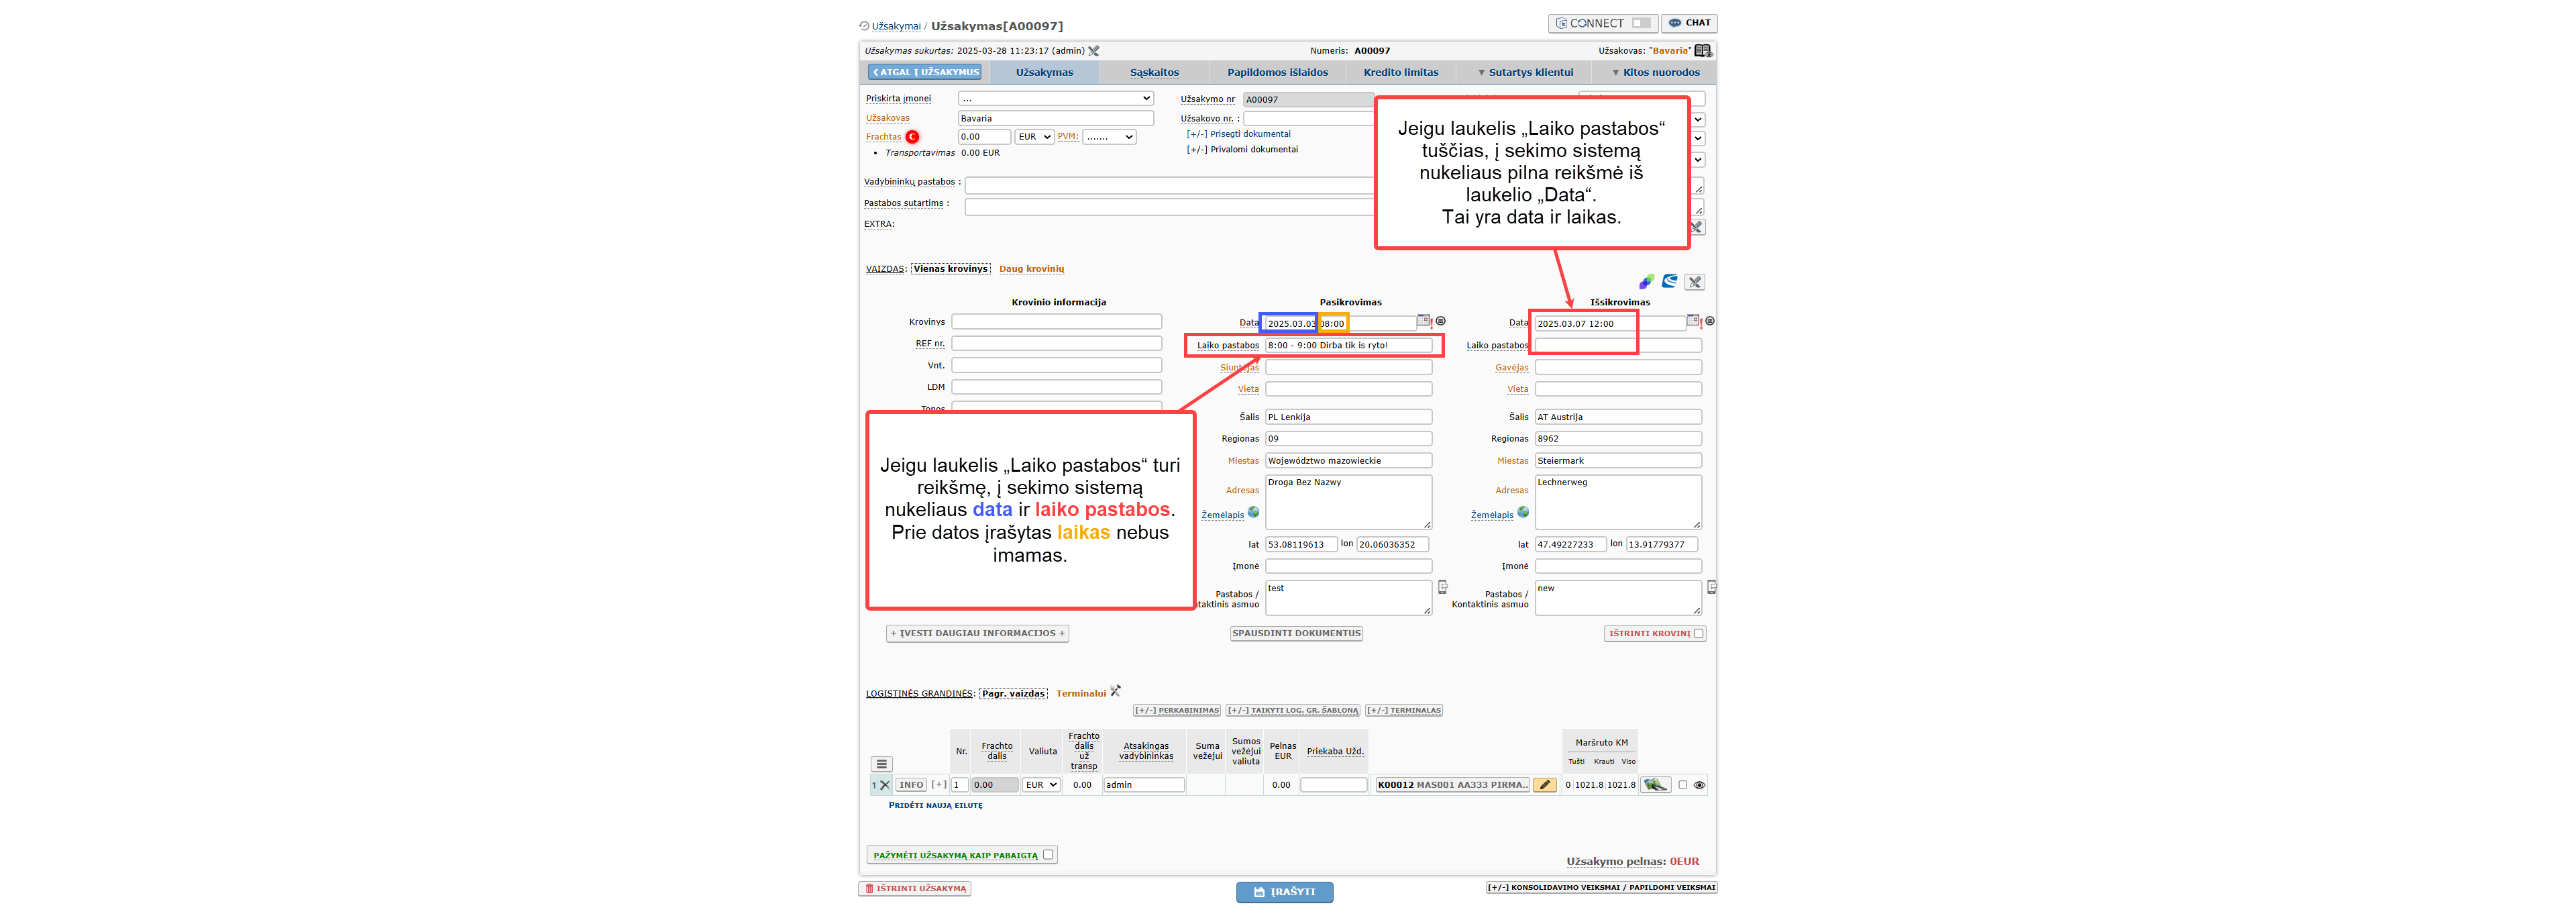Expand the Privalomi dokumentai section
This screenshot has height=918, width=2576.
point(1242,150)
